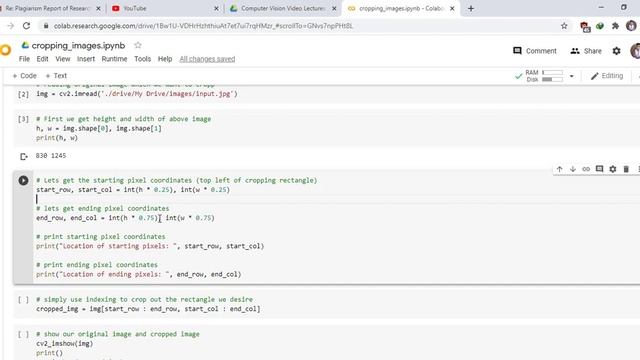Add a new Code cell
This screenshot has height=360, width=640.
[24, 76]
